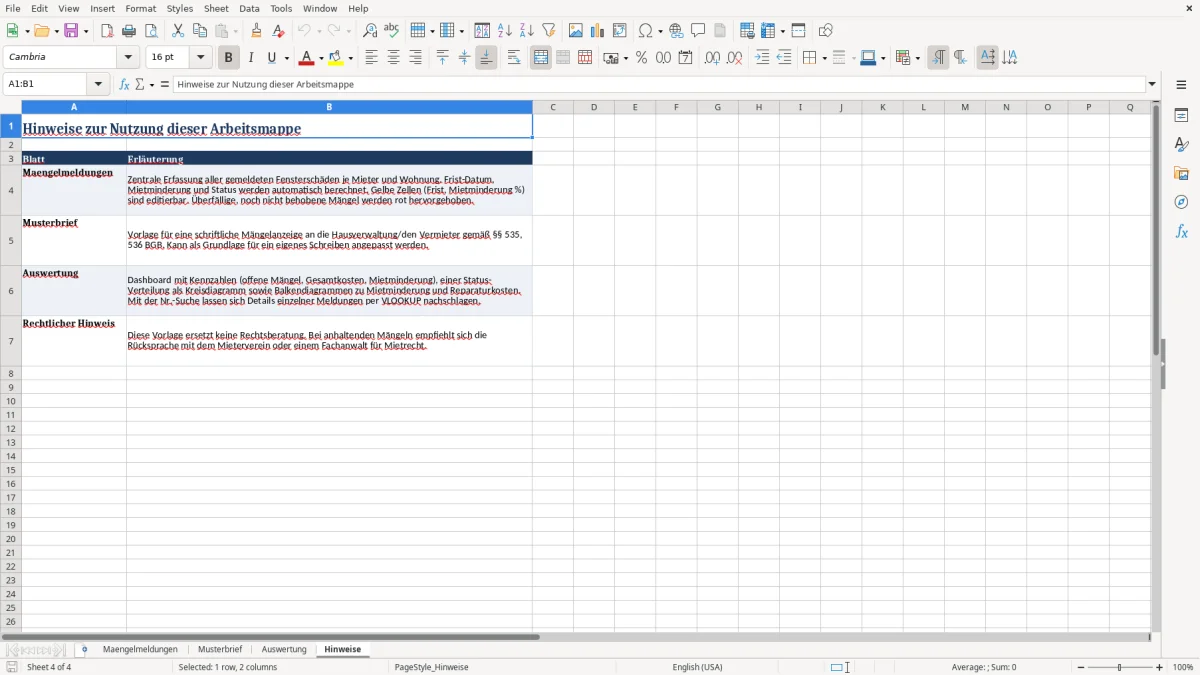This screenshot has height=675, width=1200.
Task: Open the Sheet menu
Action: [x=216, y=8]
